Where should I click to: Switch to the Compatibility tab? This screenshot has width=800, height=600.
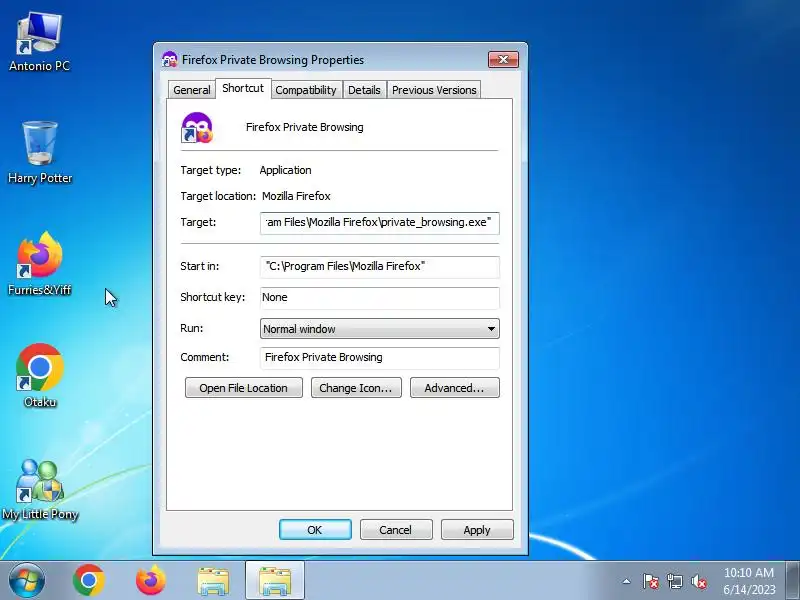pos(306,90)
